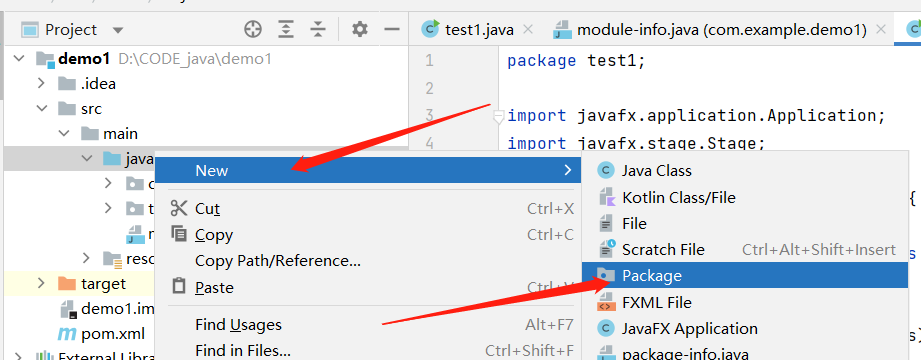
Task: Close the module-info.java tab
Action: click(x=880, y=29)
